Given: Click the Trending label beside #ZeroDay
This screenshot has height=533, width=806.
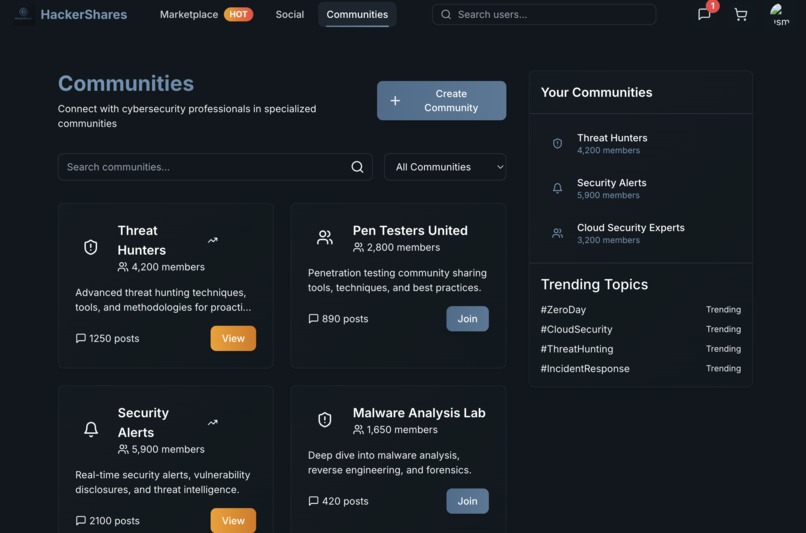Looking at the screenshot, I should [x=723, y=309].
